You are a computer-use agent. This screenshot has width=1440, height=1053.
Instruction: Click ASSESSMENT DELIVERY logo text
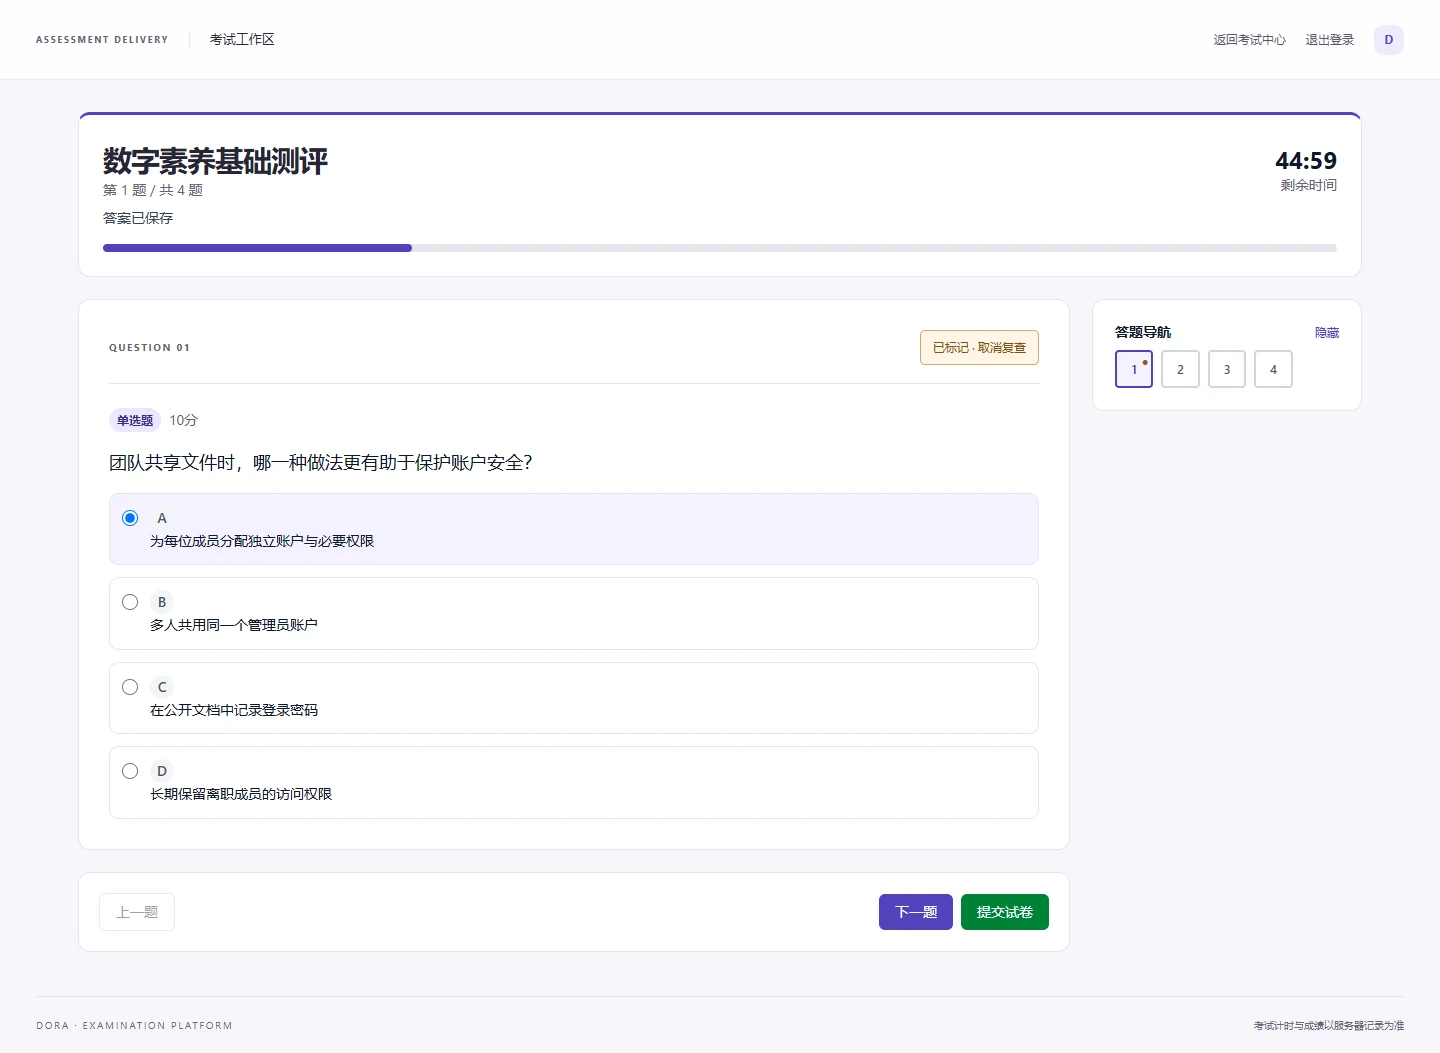[x=102, y=40]
